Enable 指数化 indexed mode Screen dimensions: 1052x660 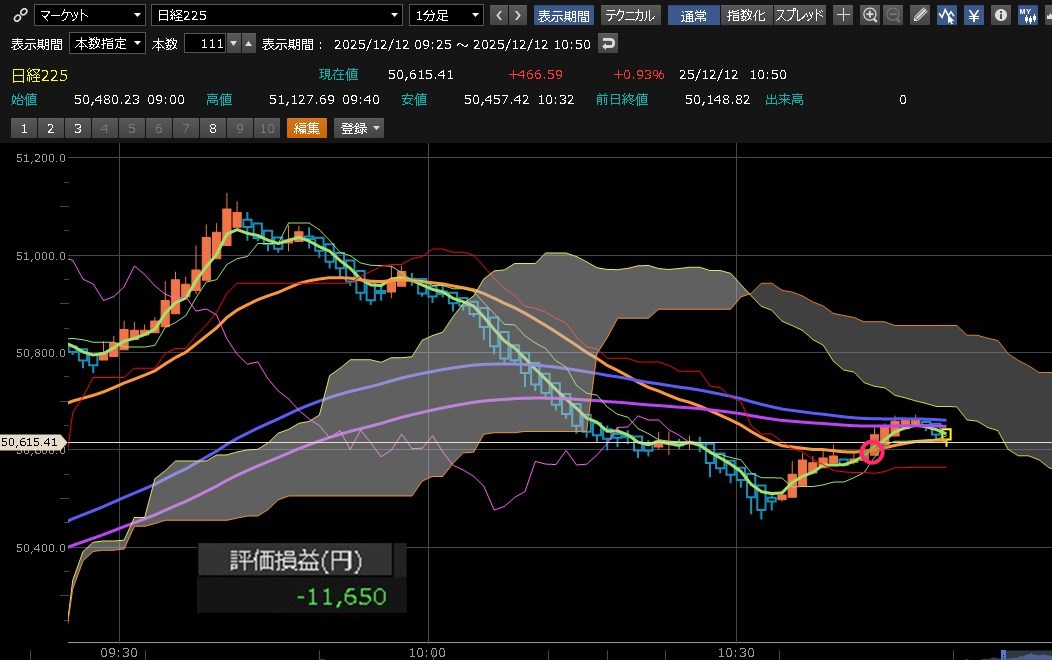point(746,15)
